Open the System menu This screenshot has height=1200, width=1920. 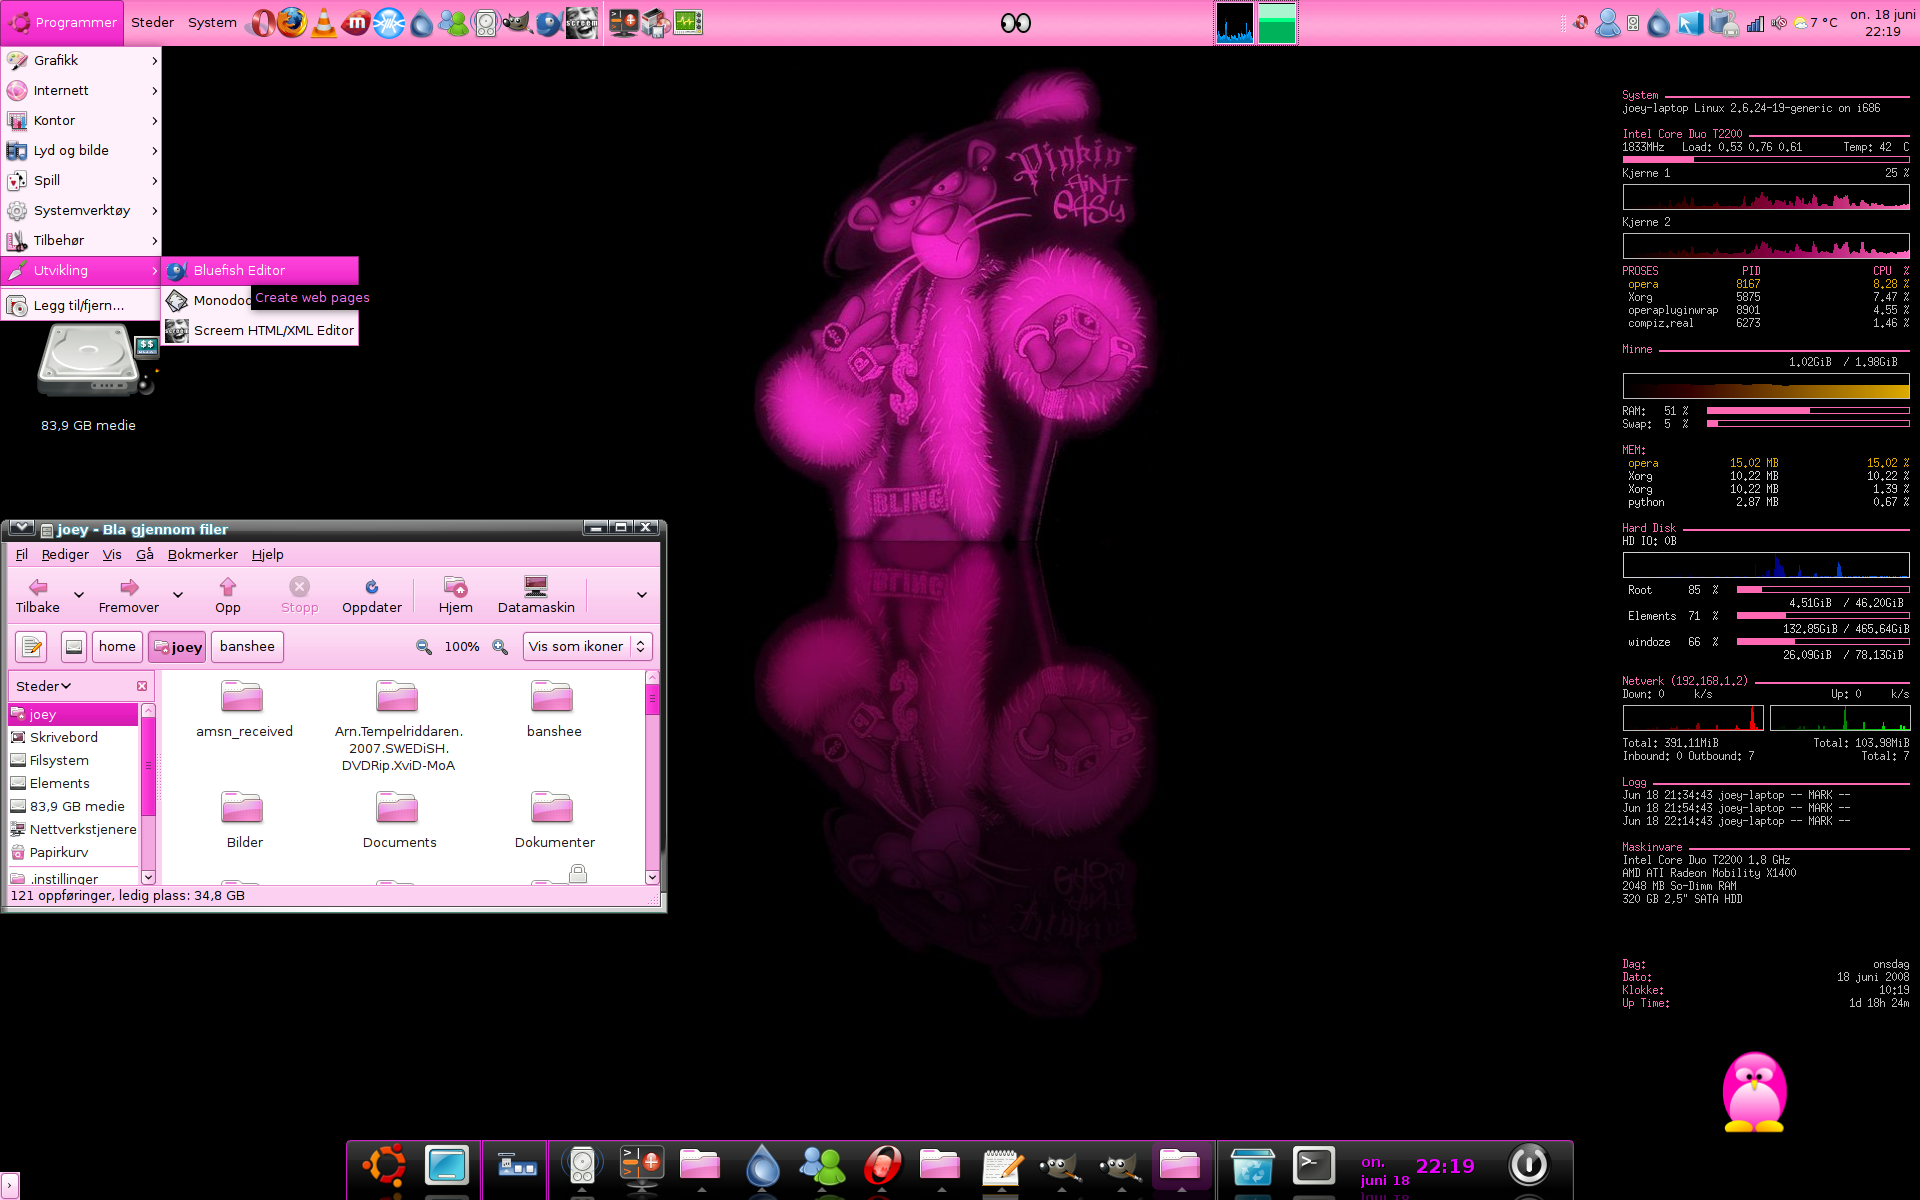[x=212, y=22]
